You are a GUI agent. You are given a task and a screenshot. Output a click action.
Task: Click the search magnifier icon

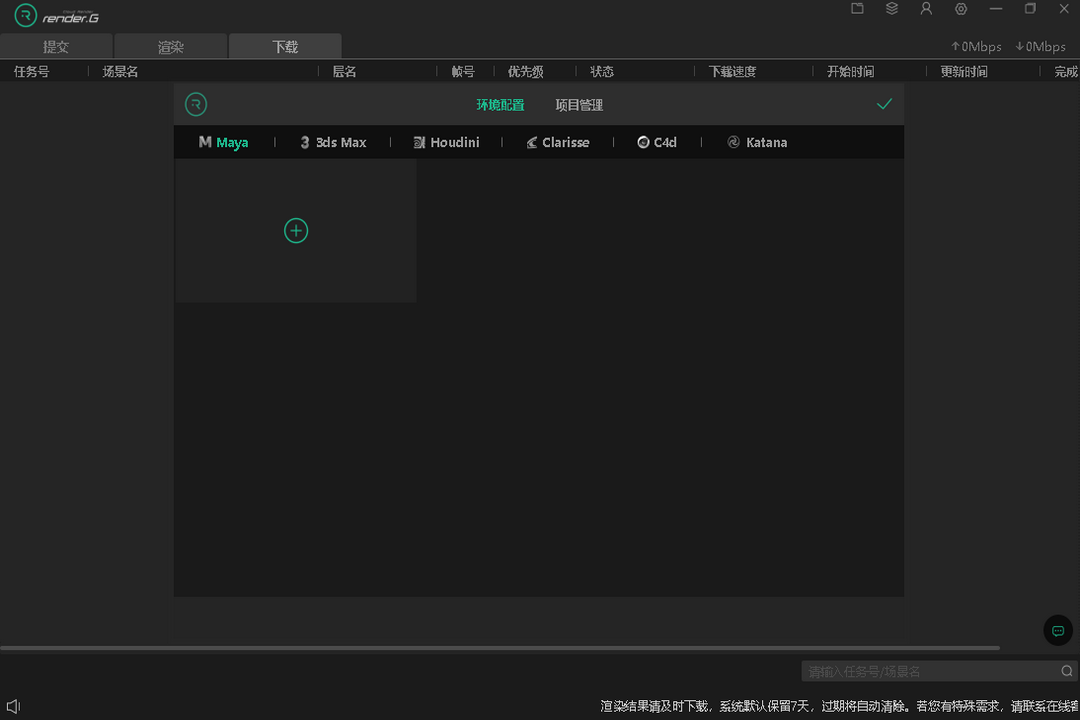click(x=1067, y=671)
